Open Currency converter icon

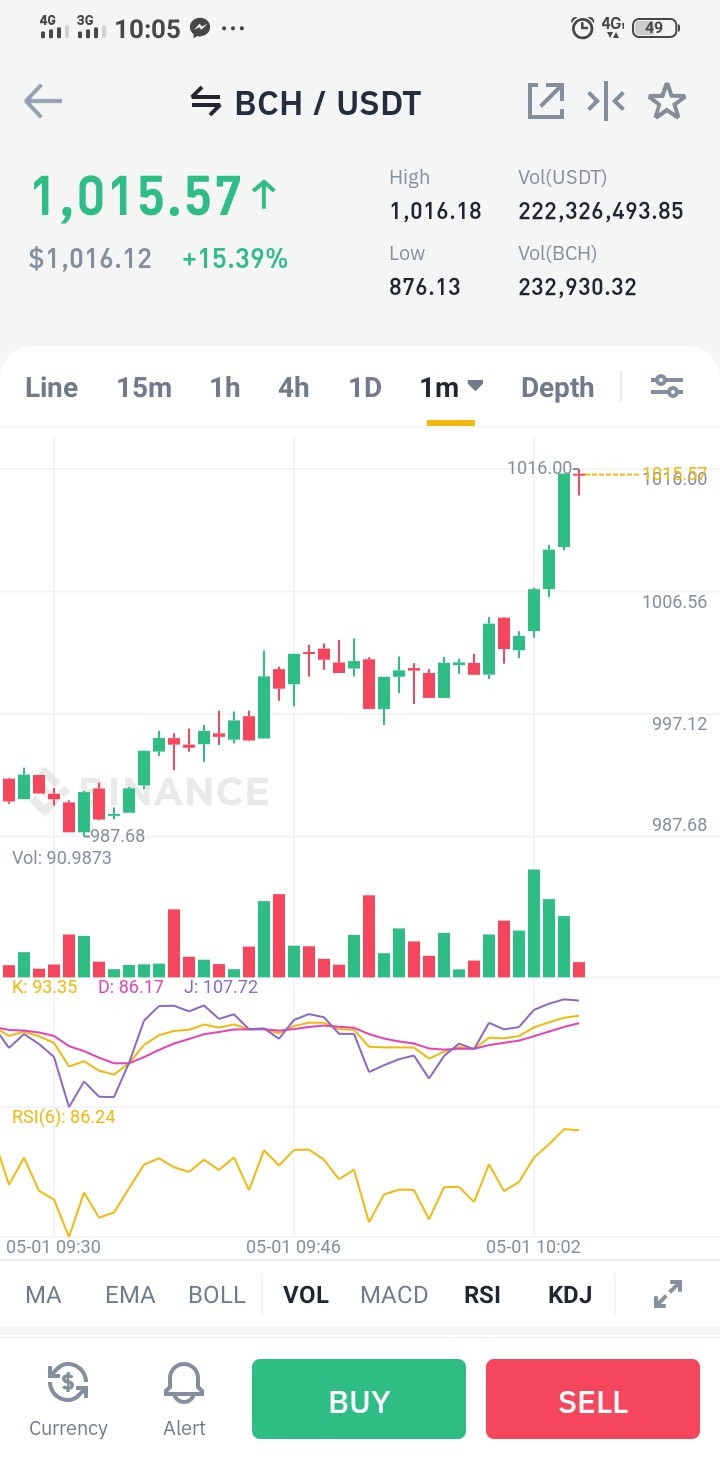[x=68, y=1399]
